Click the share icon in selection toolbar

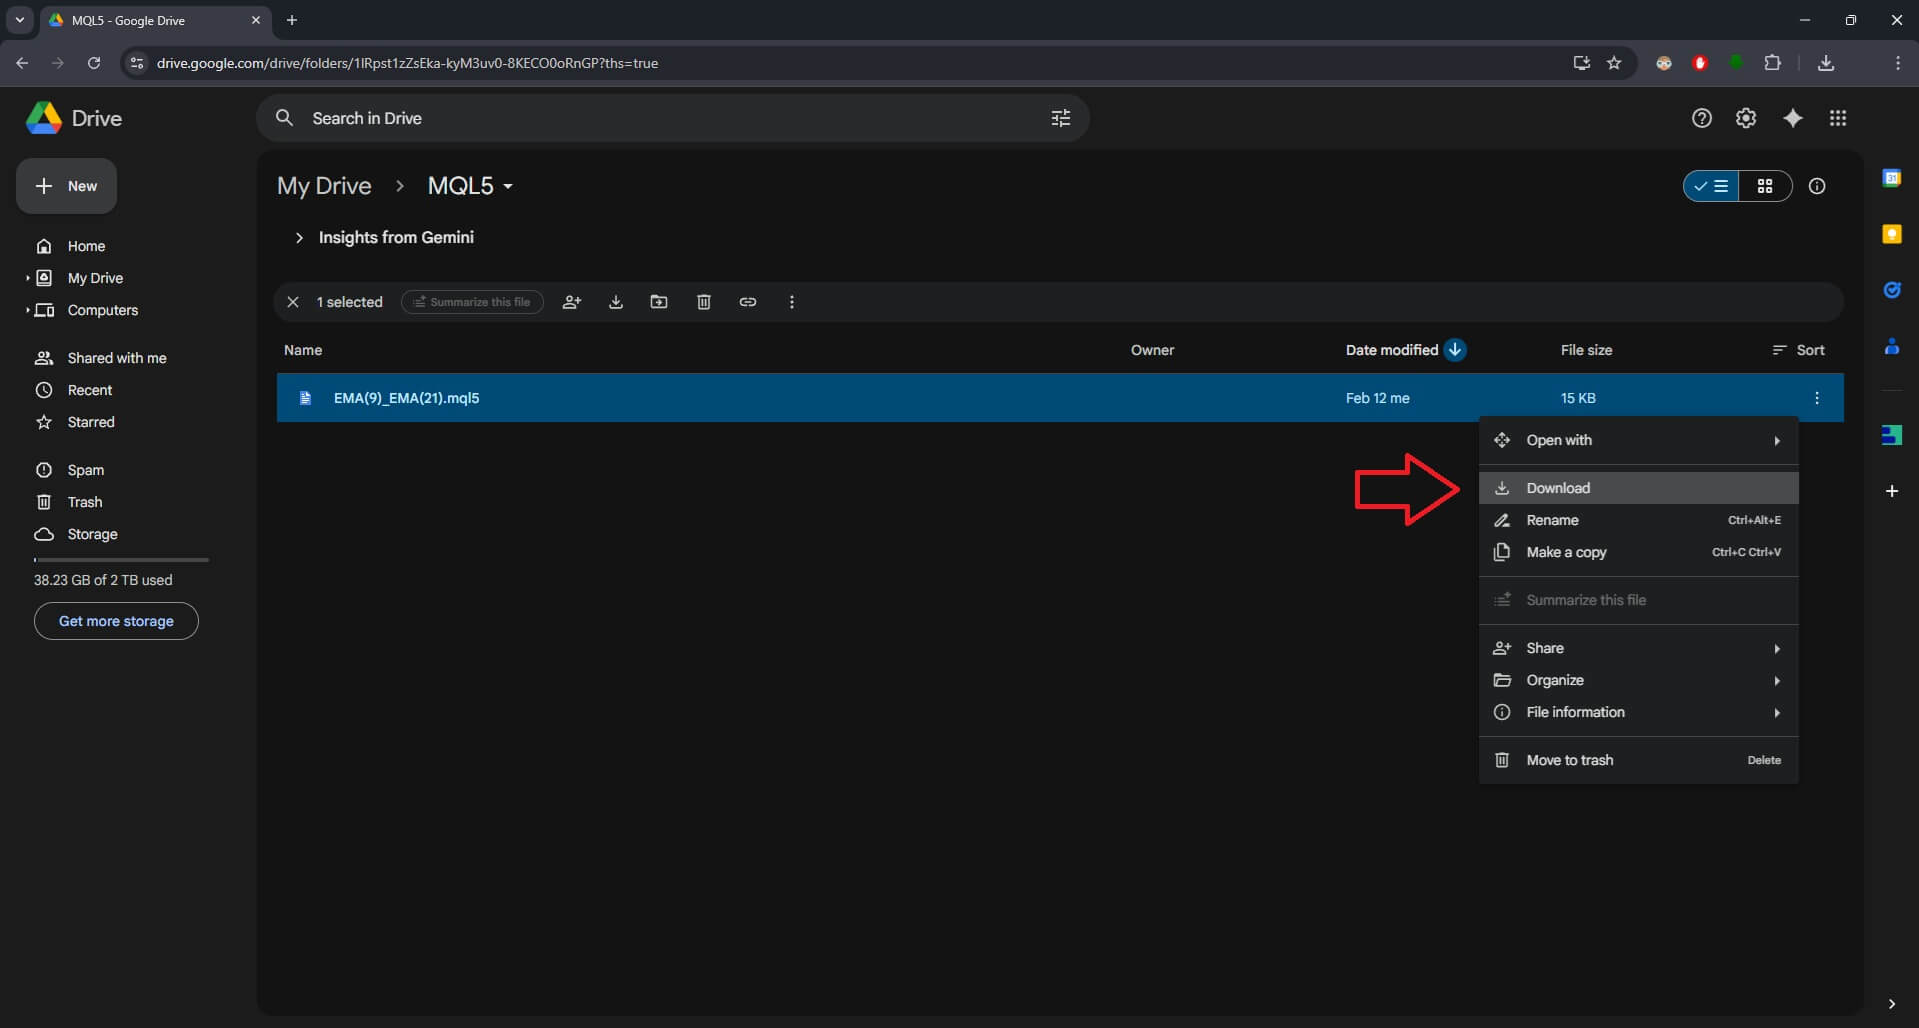(572, 302)
